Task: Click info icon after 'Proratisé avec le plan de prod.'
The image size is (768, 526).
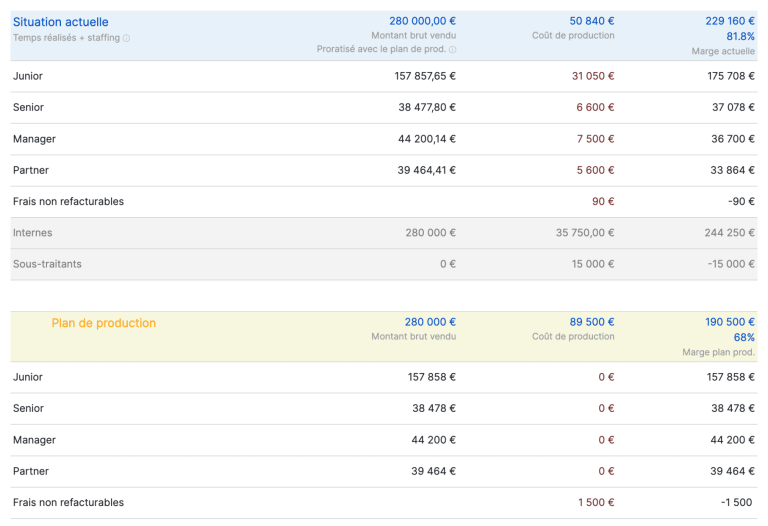Action: (x=452, y=49)
